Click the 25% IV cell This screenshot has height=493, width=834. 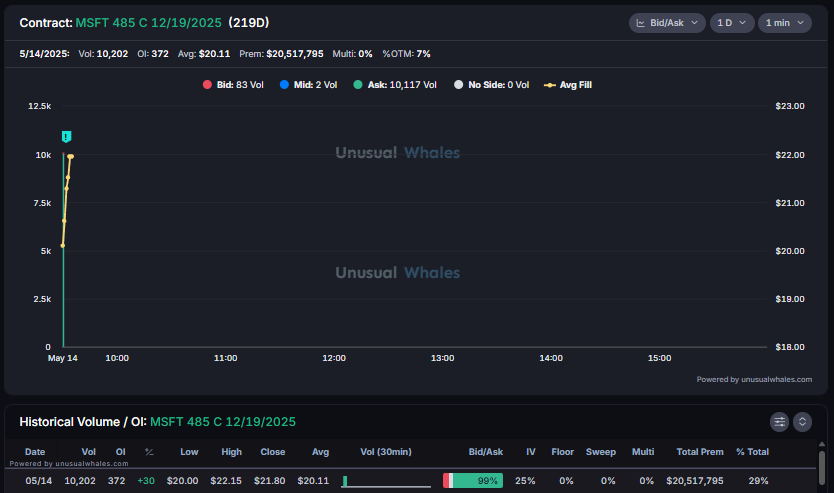(x=525, y=481)
